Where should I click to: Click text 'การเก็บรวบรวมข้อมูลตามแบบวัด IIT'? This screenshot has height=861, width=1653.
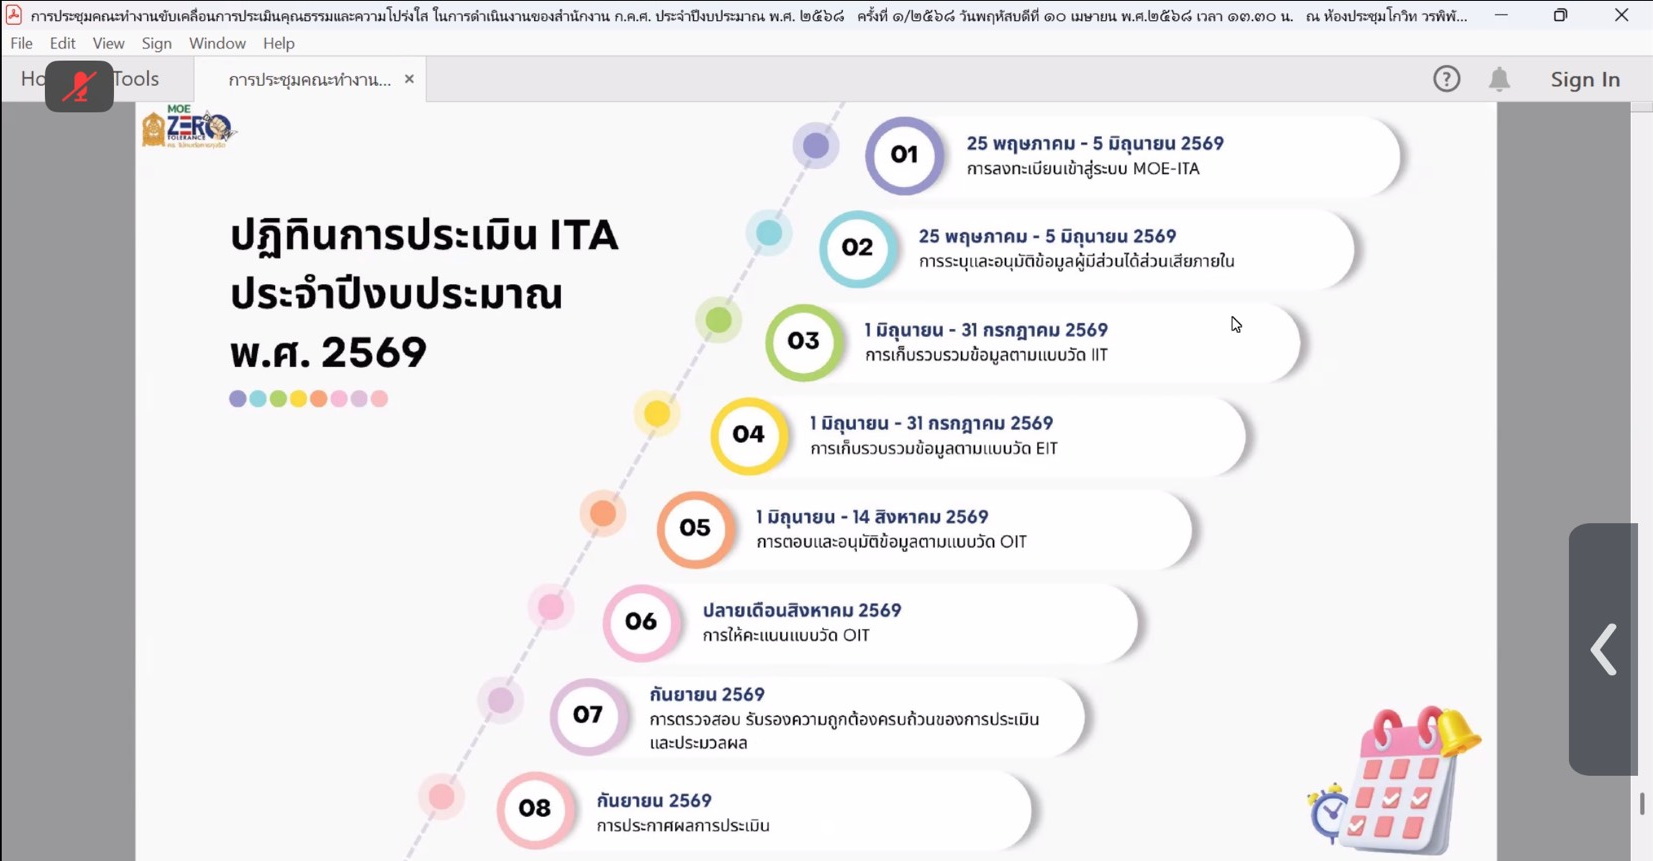tap(986, 355)
